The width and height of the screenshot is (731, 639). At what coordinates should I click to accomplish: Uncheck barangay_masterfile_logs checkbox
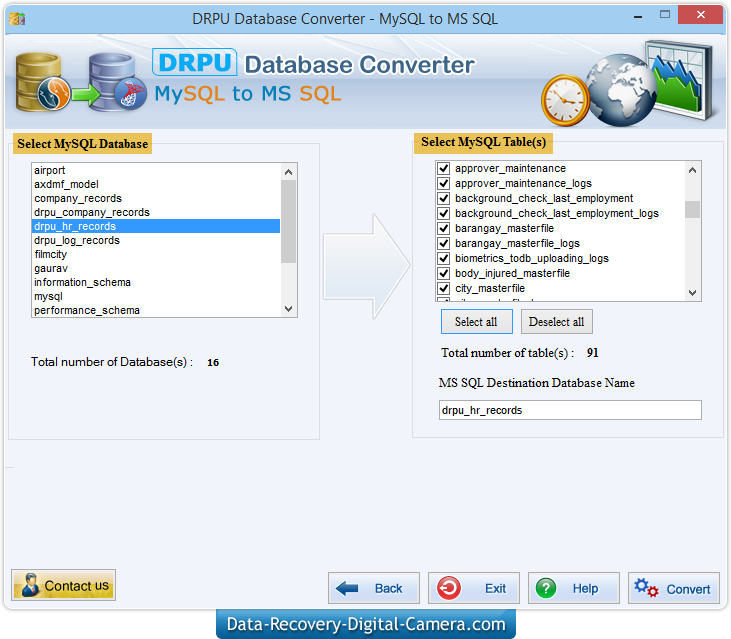(x=443, y=243)
